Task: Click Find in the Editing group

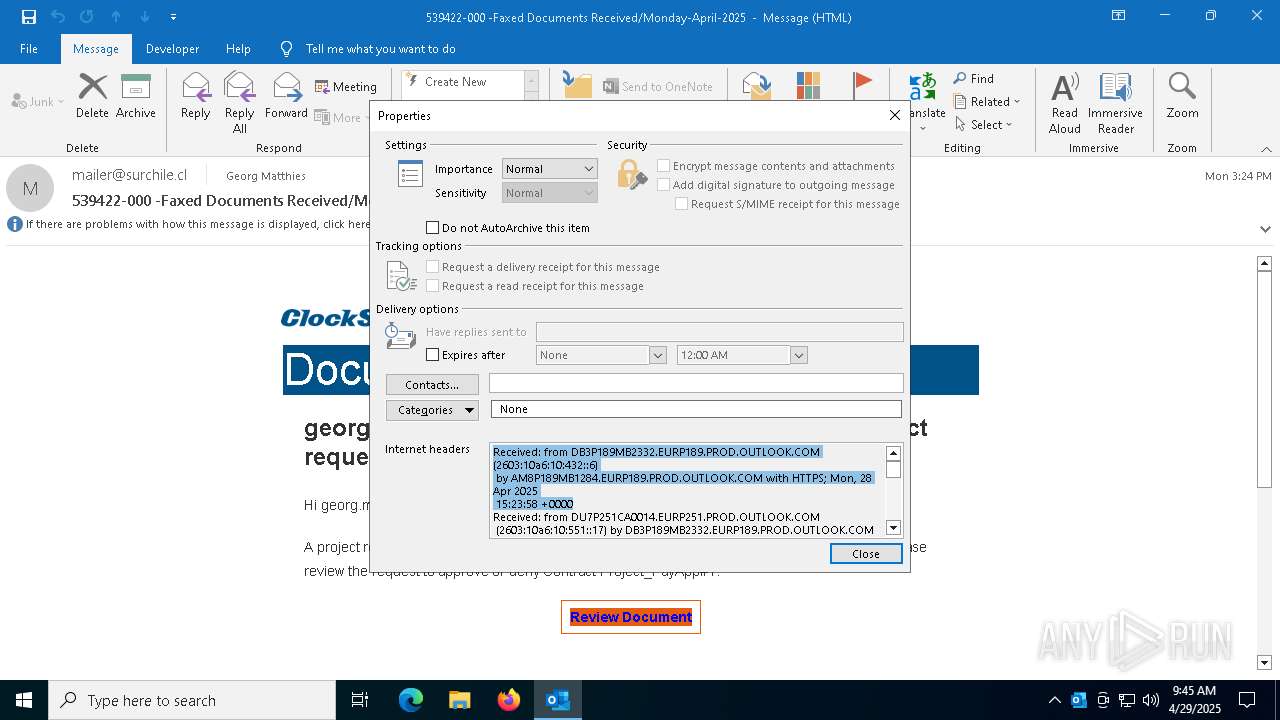Action: point(974,79)
